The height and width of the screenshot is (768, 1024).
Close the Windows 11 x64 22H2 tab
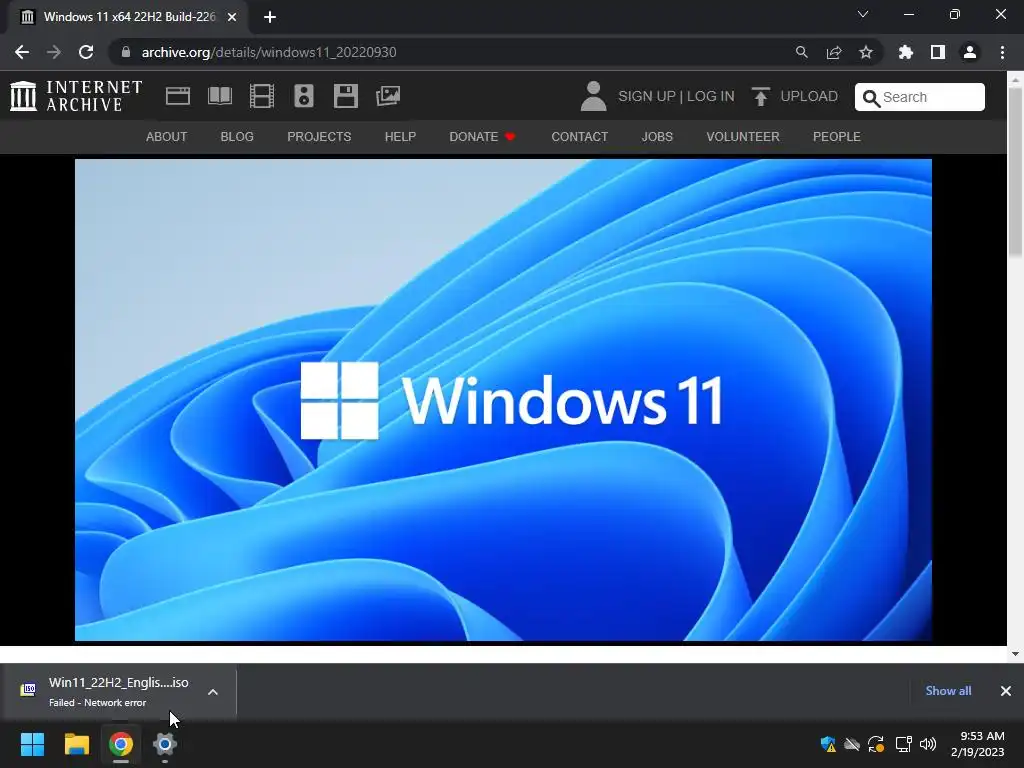click(x=232, y=17)
